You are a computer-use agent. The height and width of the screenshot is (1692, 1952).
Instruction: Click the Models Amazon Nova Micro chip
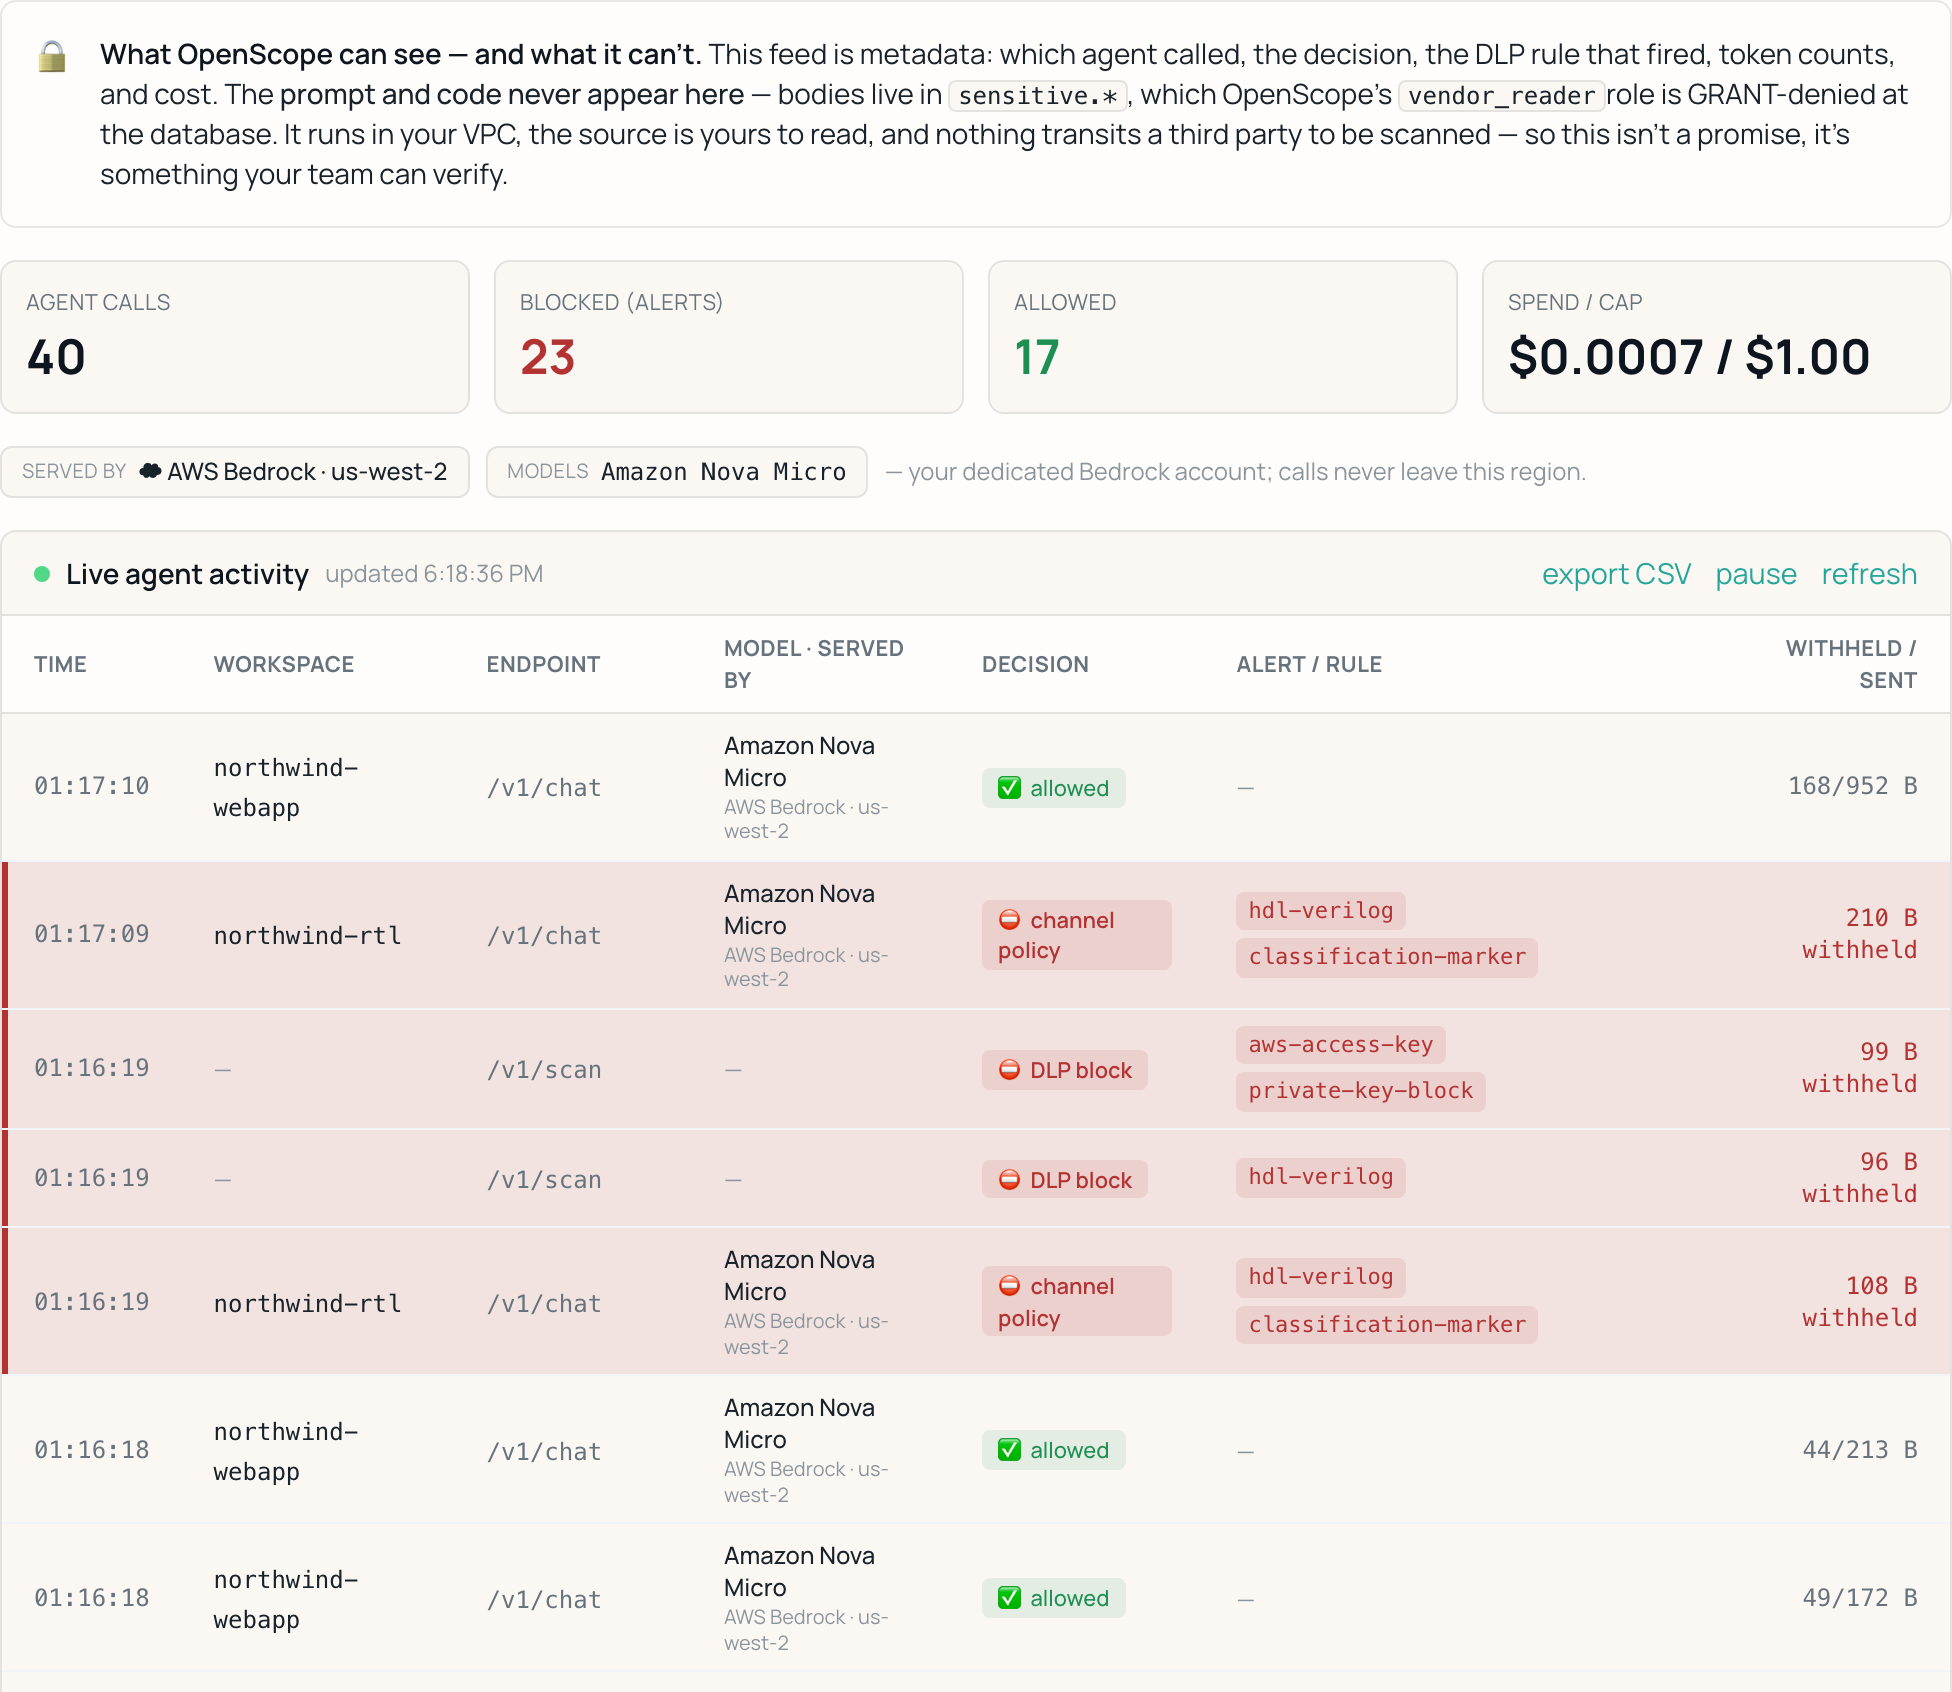click(677, 471)
